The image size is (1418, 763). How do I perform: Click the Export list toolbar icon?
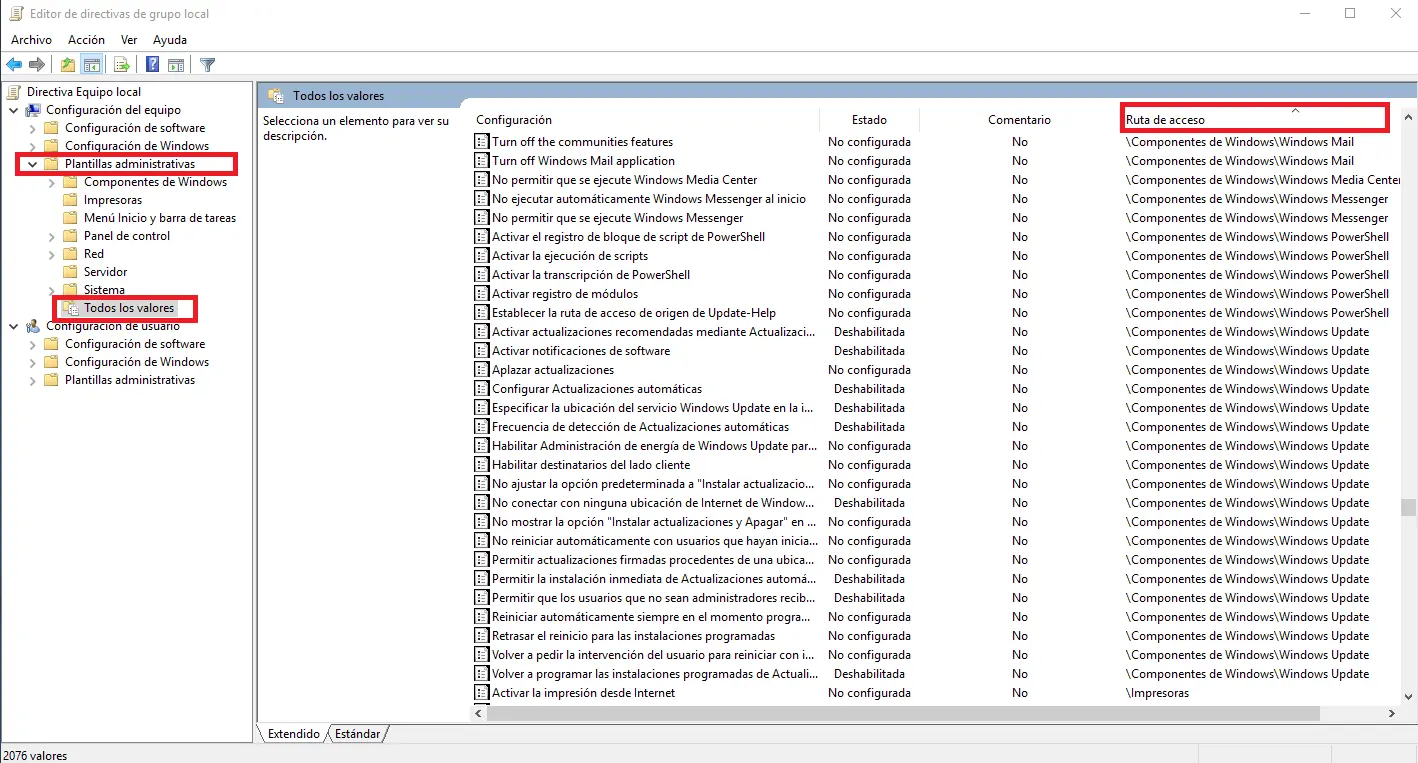[122, 65]
